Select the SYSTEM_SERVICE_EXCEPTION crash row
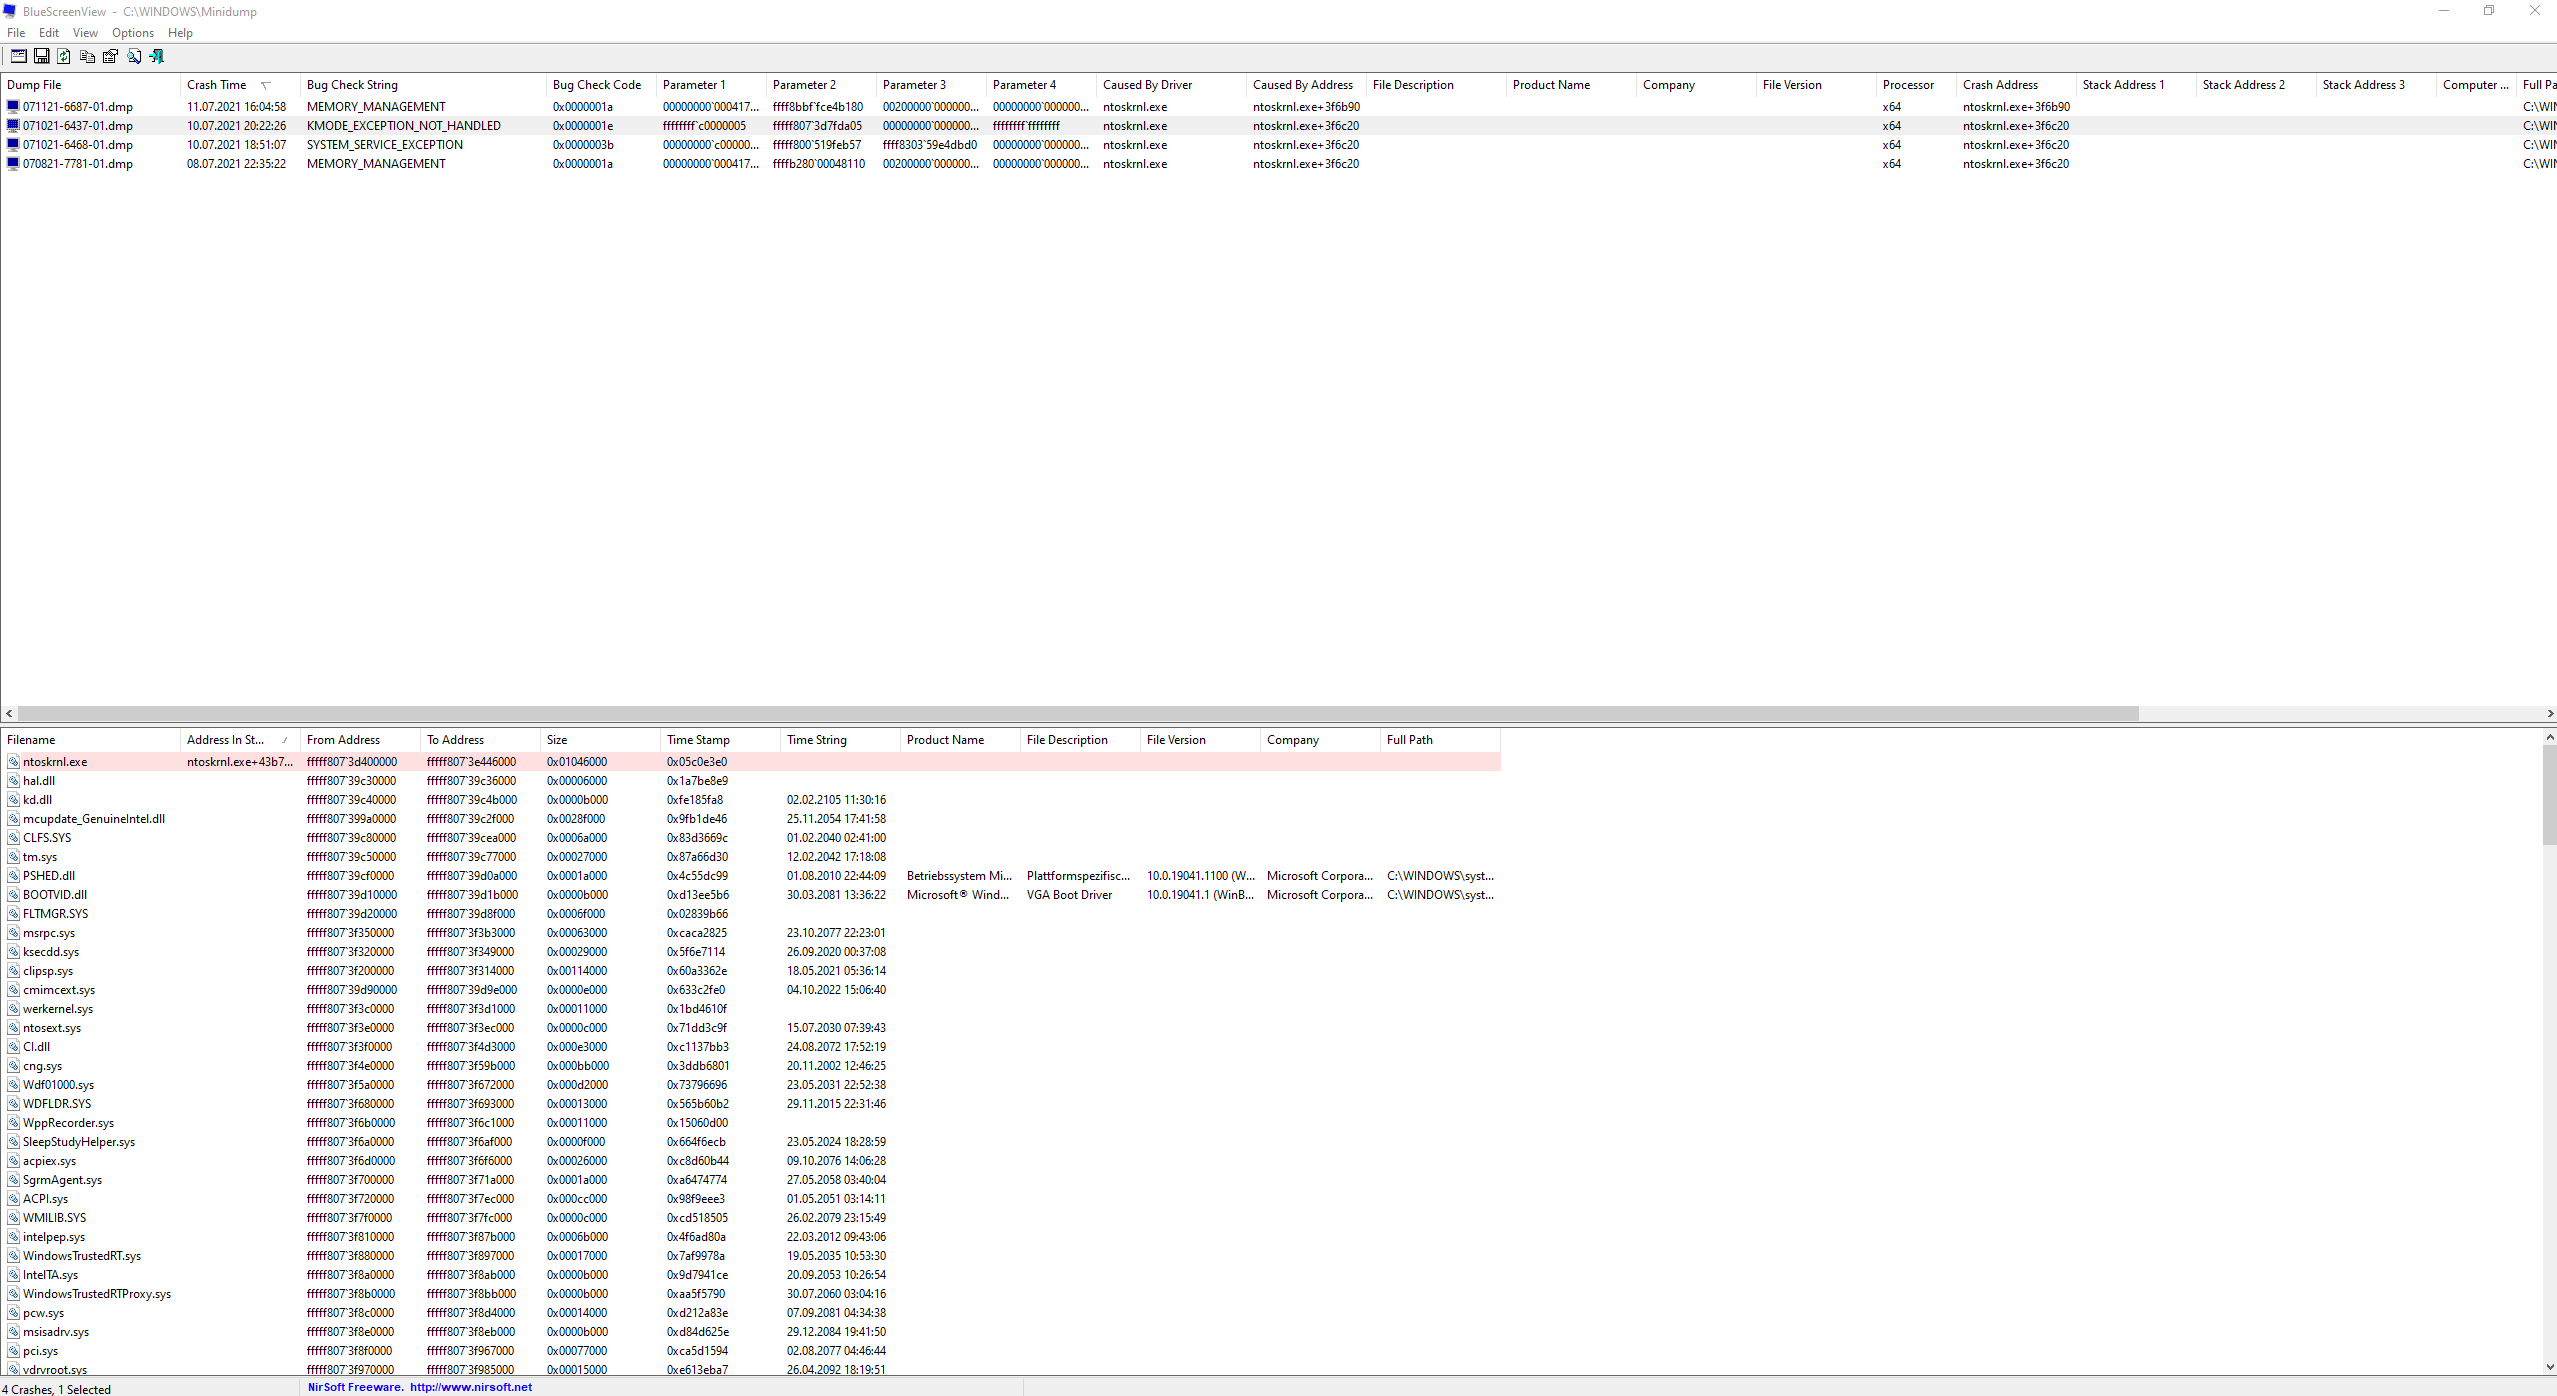Image resolution: width=2557 pixels, height=1396 pixels. (384, 145)
